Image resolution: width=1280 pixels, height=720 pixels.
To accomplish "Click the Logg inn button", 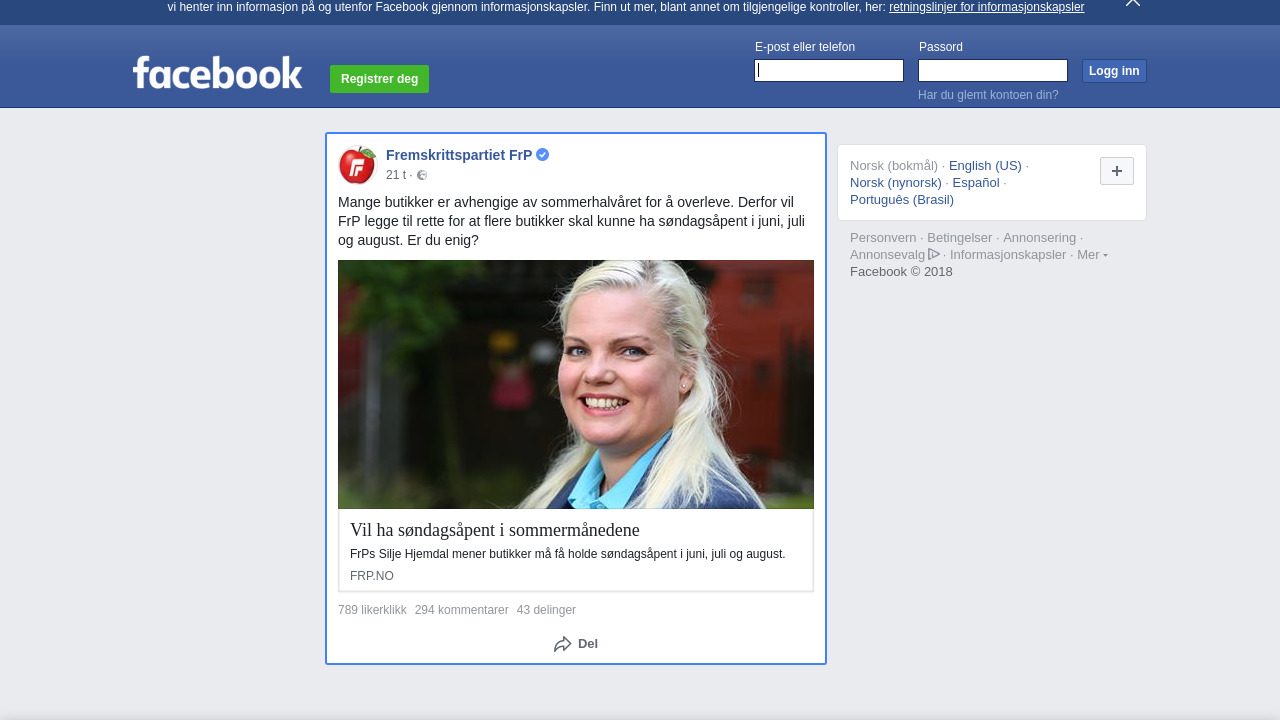I will pos(1114,71).
